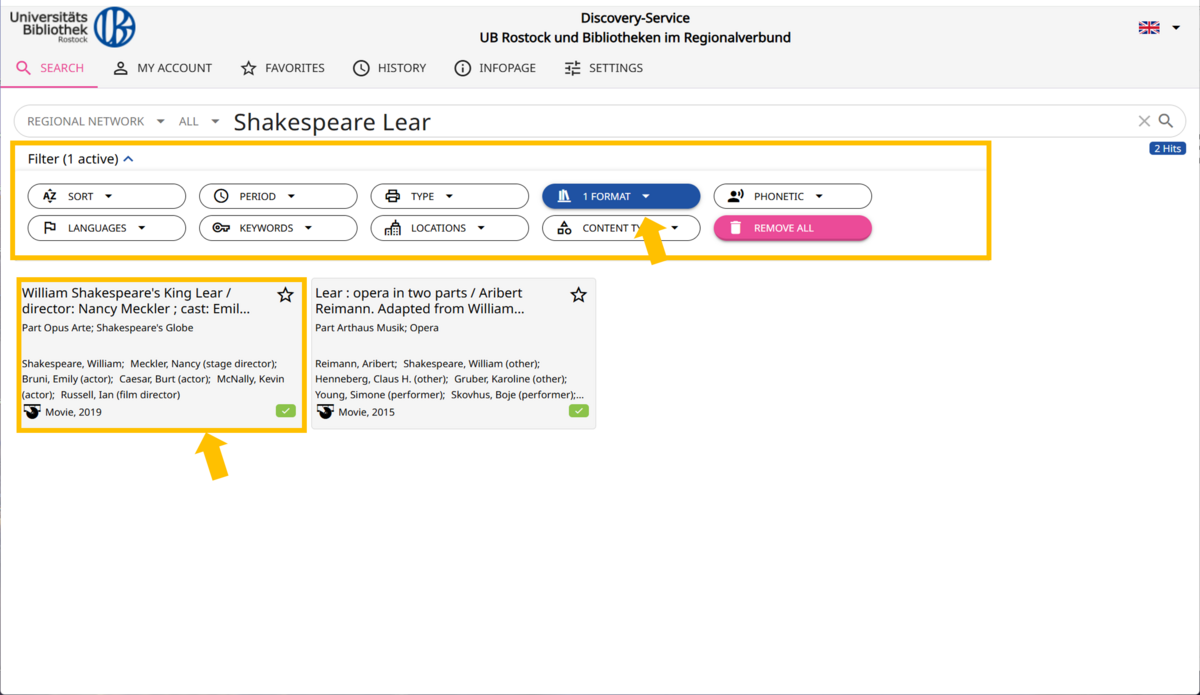Image resolution: width=1200 pixels, height=695 pixels.
Task: Click 'Russell, Ian (film director)' text
Action: point(121,395)
